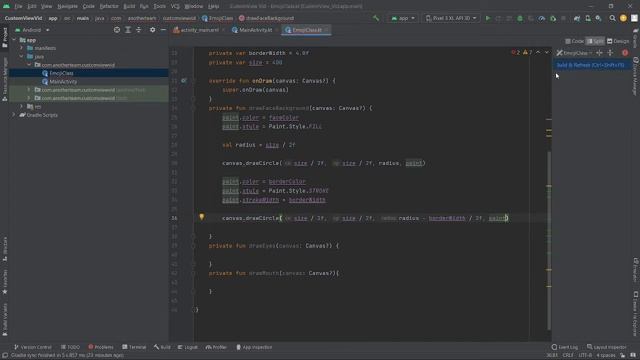The image size is (640, 360).
Task: Open the Logcat tool window
Action: point(188,347)
